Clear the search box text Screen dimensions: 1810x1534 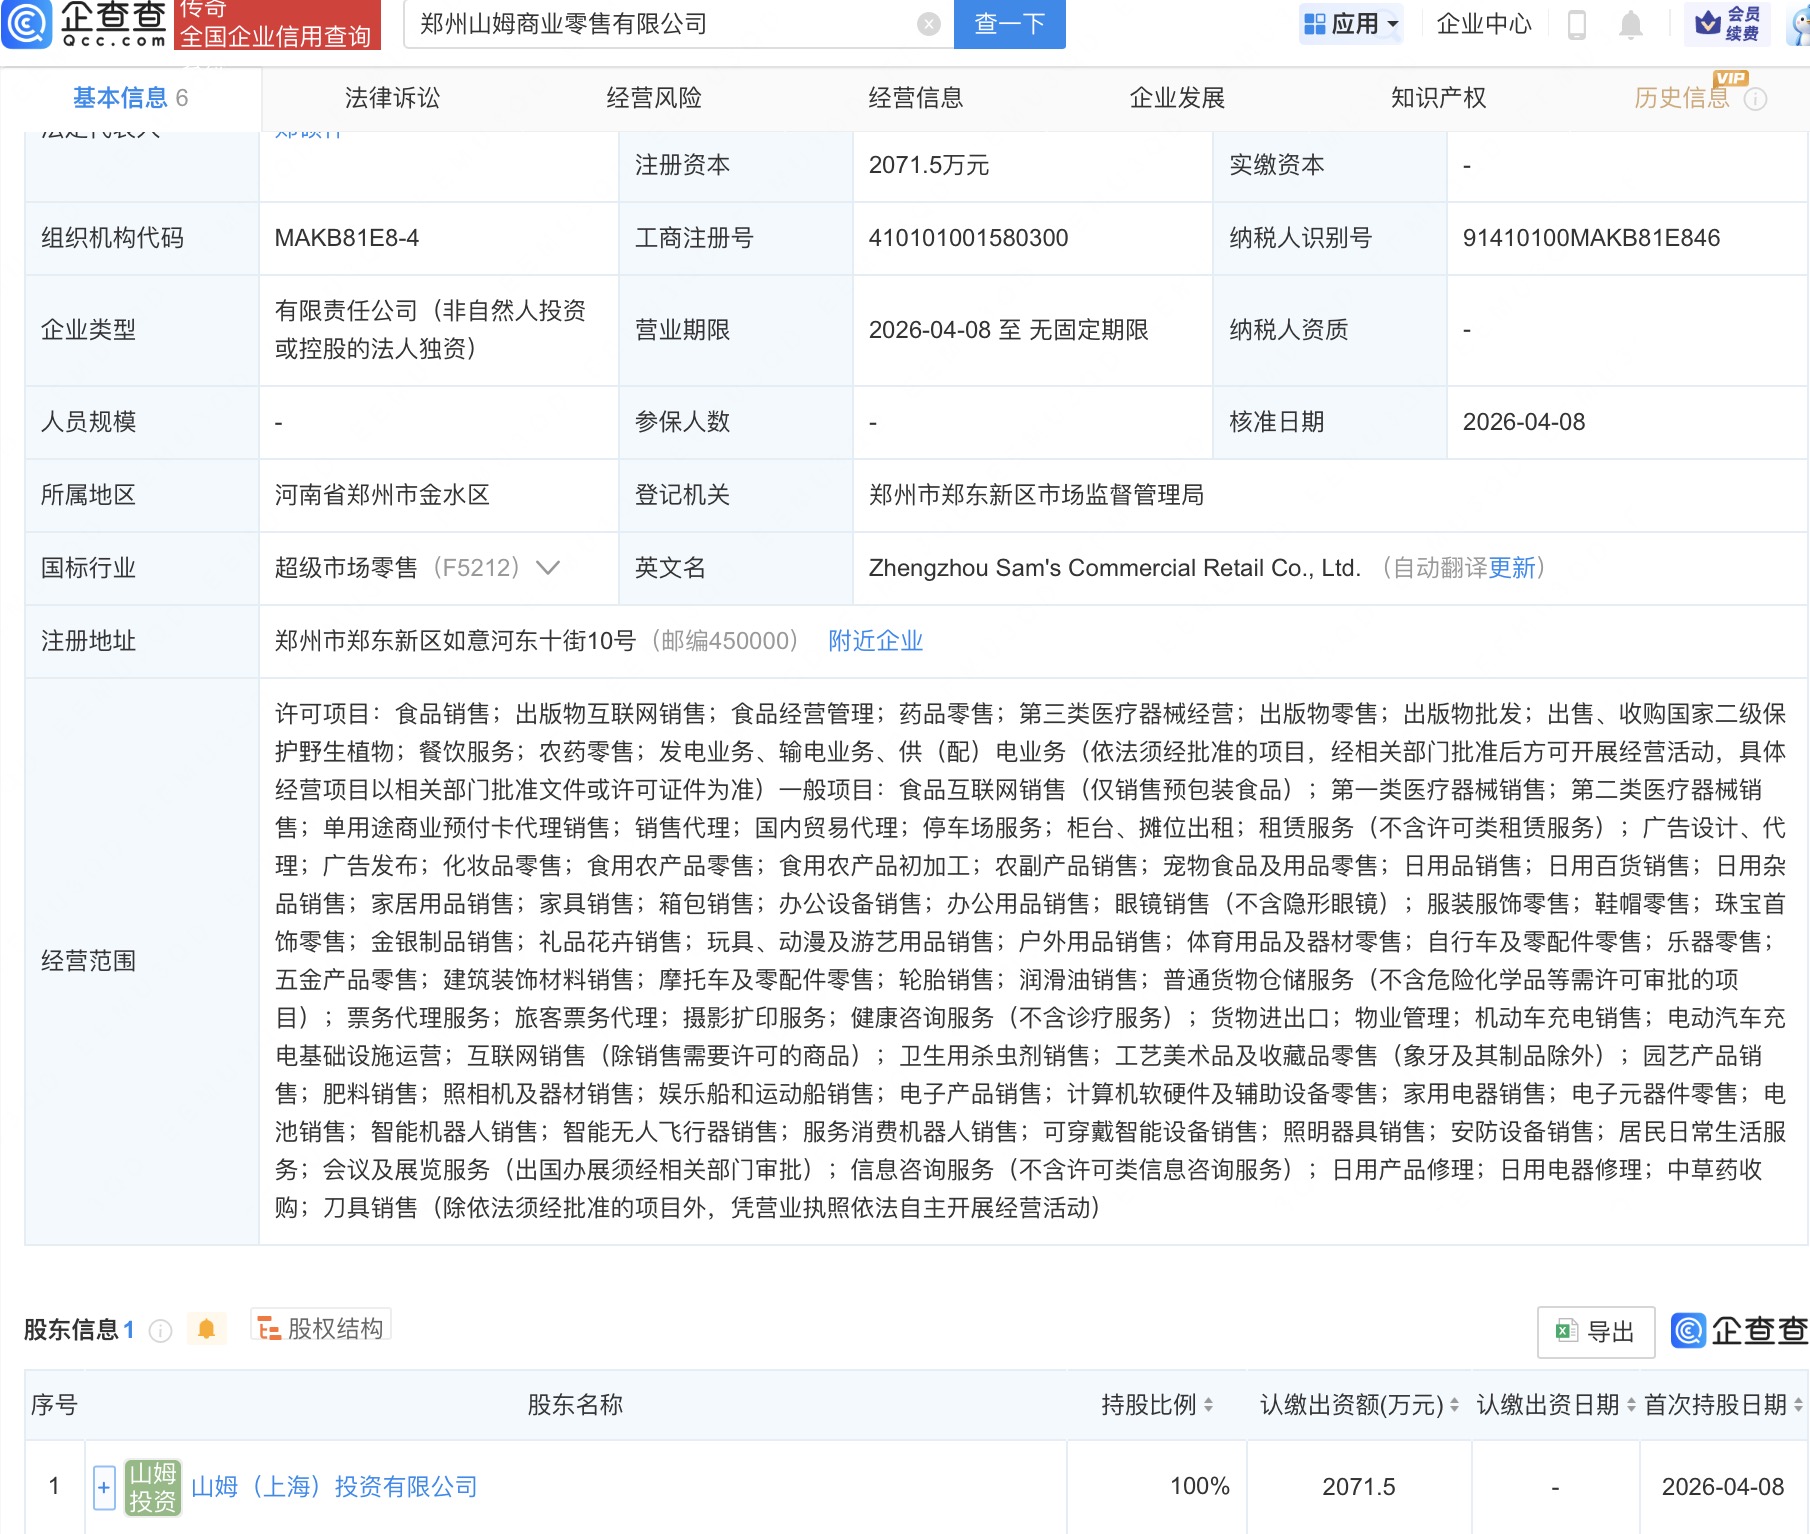click(x=929, y=24)
